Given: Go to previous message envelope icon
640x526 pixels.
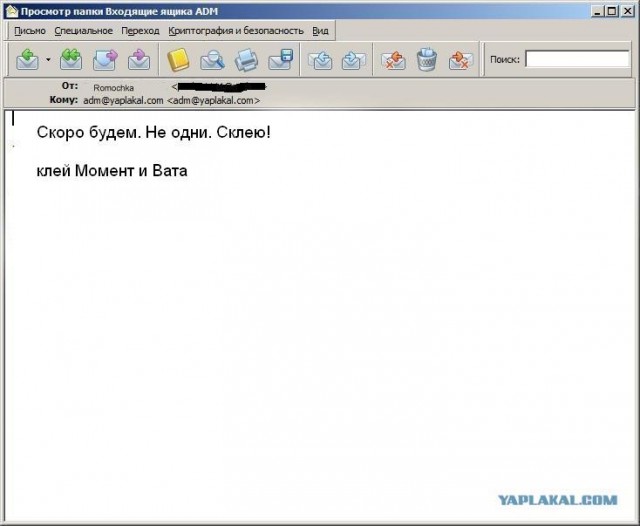Looking at the screenshot, I should tap(320, 60).
